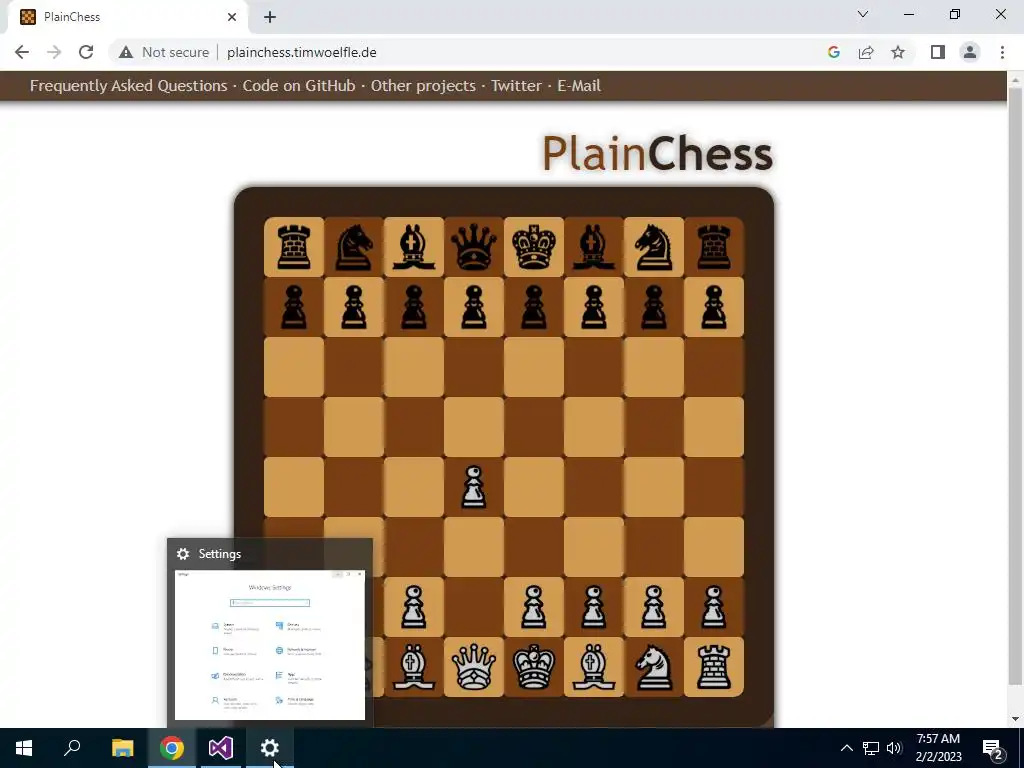Select the black pawn on g7

pos(654,307)
